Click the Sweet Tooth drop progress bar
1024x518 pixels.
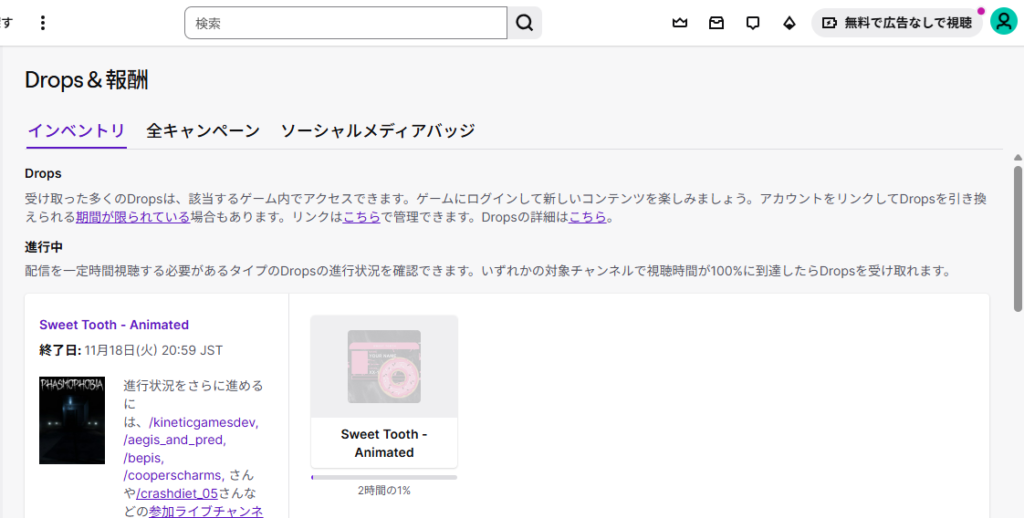(x=384, y=477)
